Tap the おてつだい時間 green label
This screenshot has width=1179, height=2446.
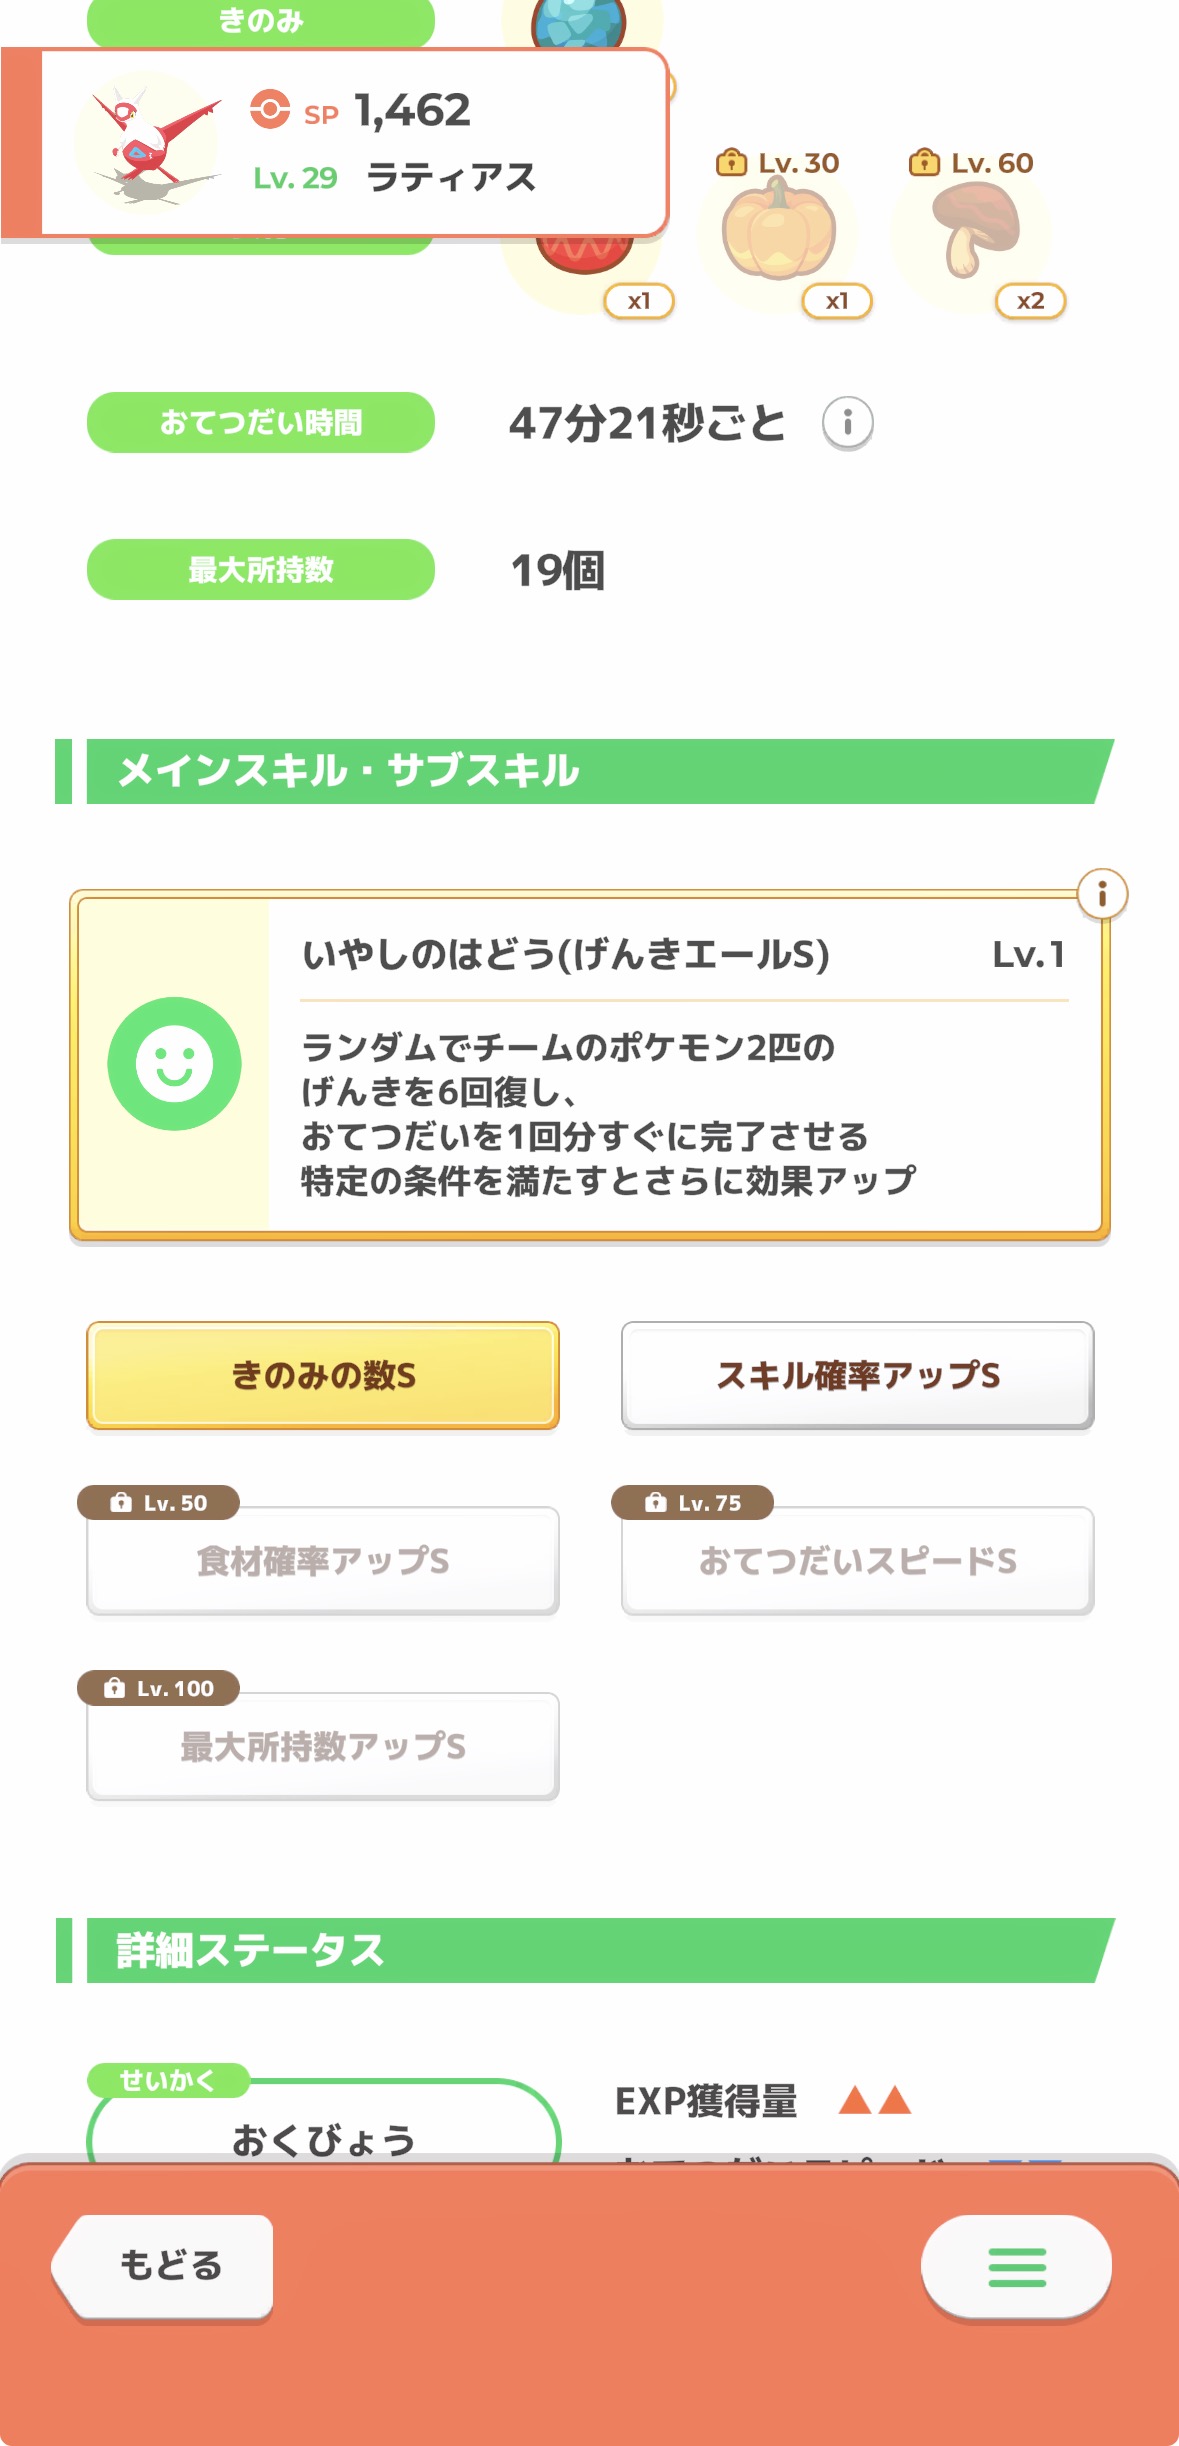click(x=261, y=423)
